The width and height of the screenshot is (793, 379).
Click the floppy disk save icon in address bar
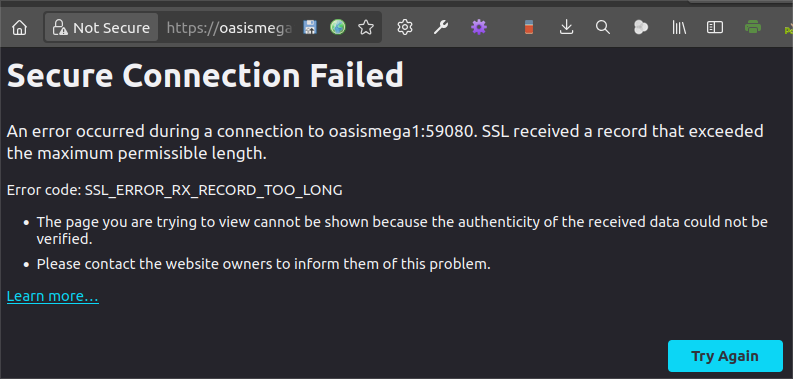(x=310, y=27)
